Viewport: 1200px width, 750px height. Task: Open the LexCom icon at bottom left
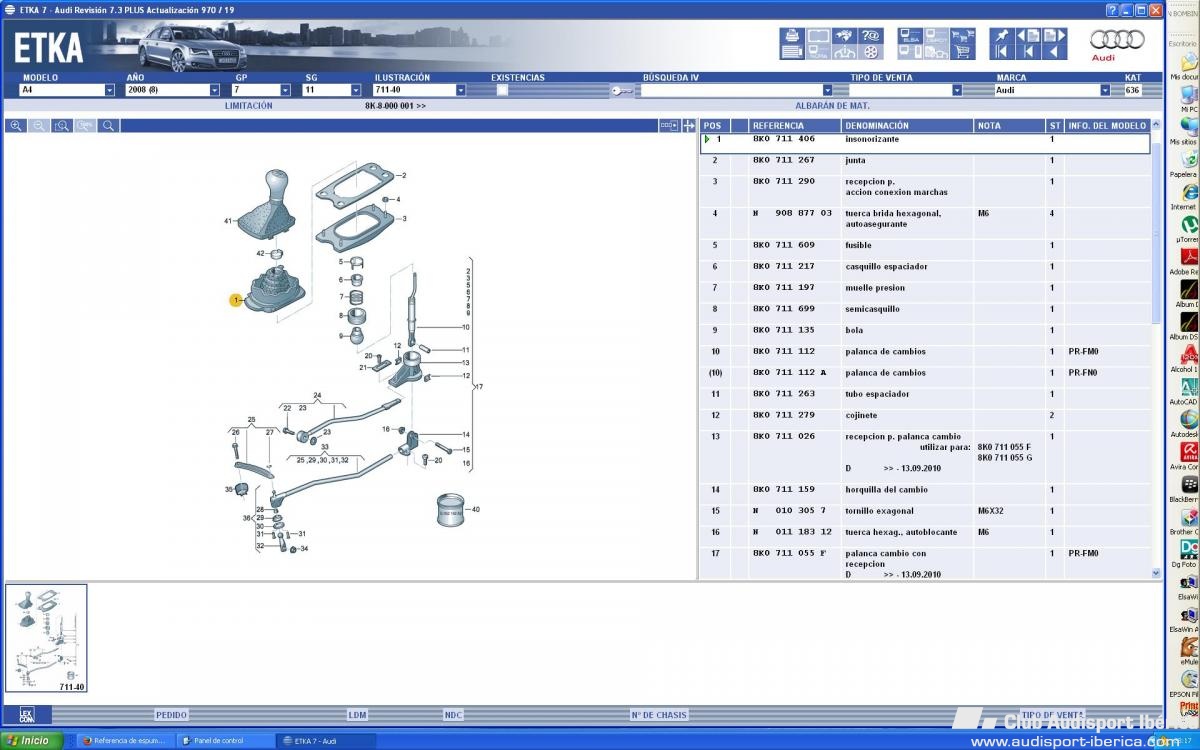27,714
